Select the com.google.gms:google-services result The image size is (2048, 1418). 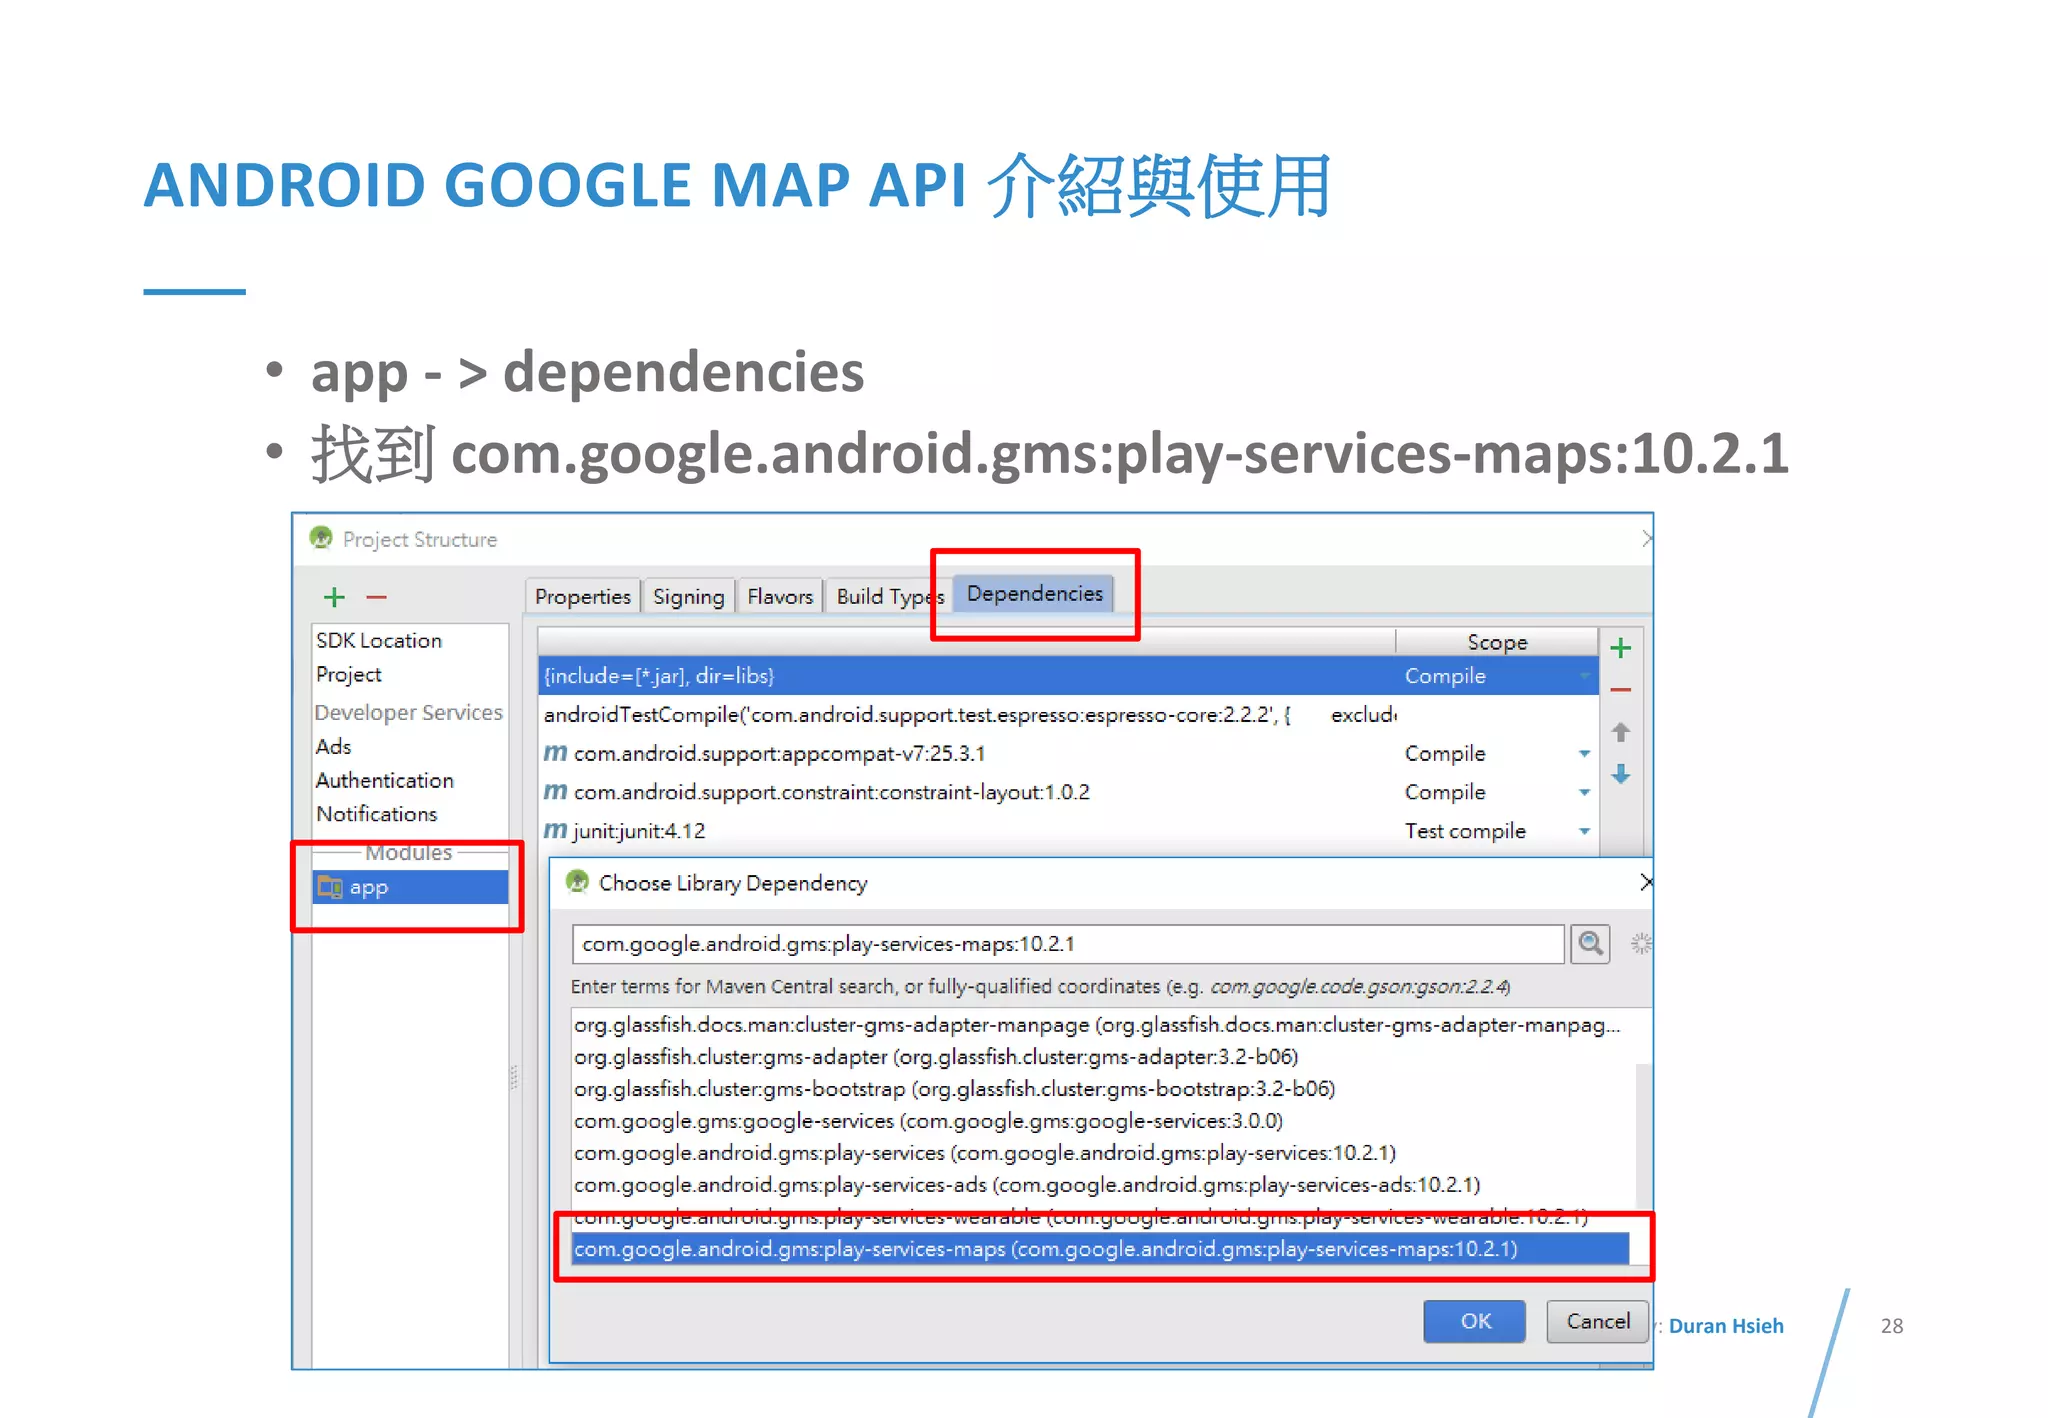(1100, 1121)
